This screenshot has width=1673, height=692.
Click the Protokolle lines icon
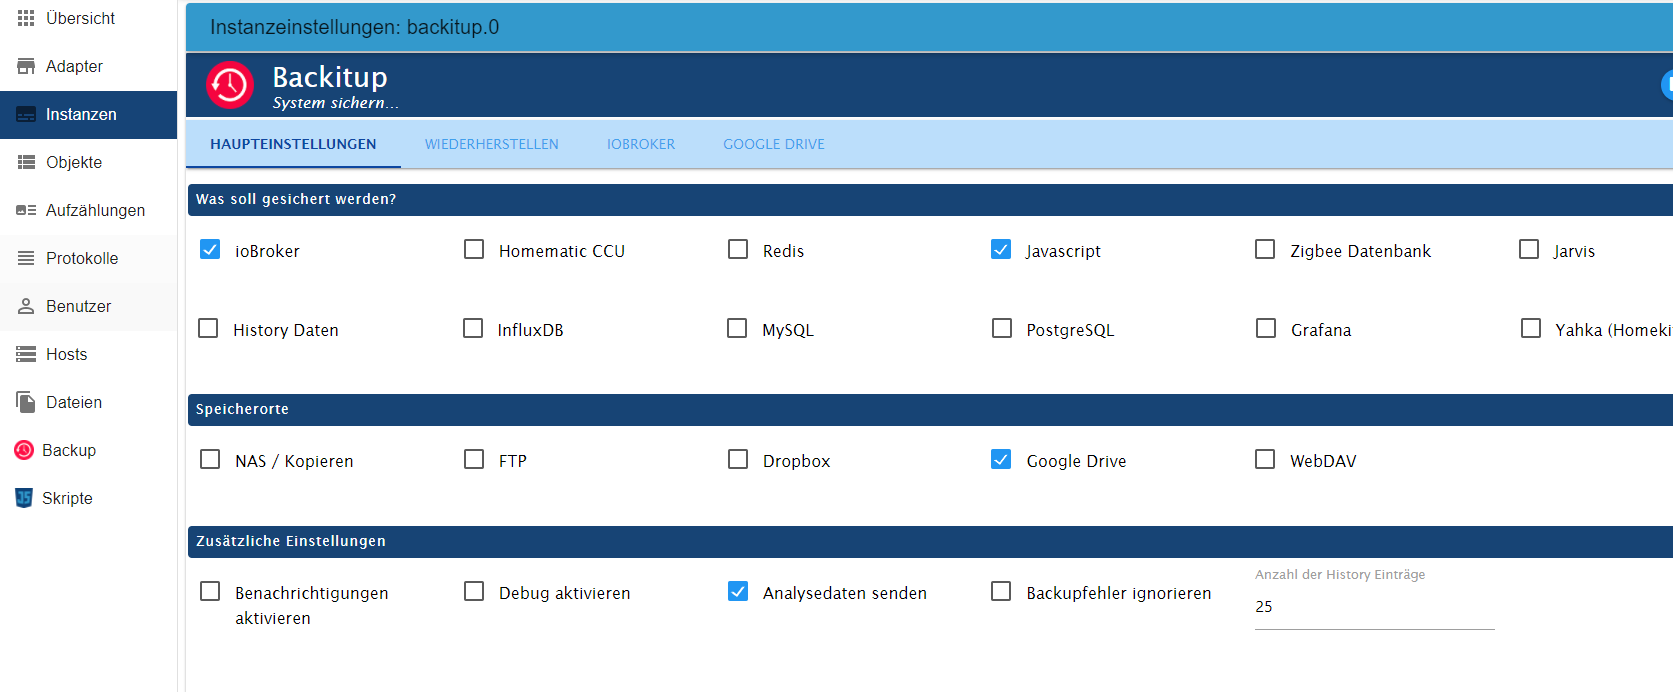26,258
